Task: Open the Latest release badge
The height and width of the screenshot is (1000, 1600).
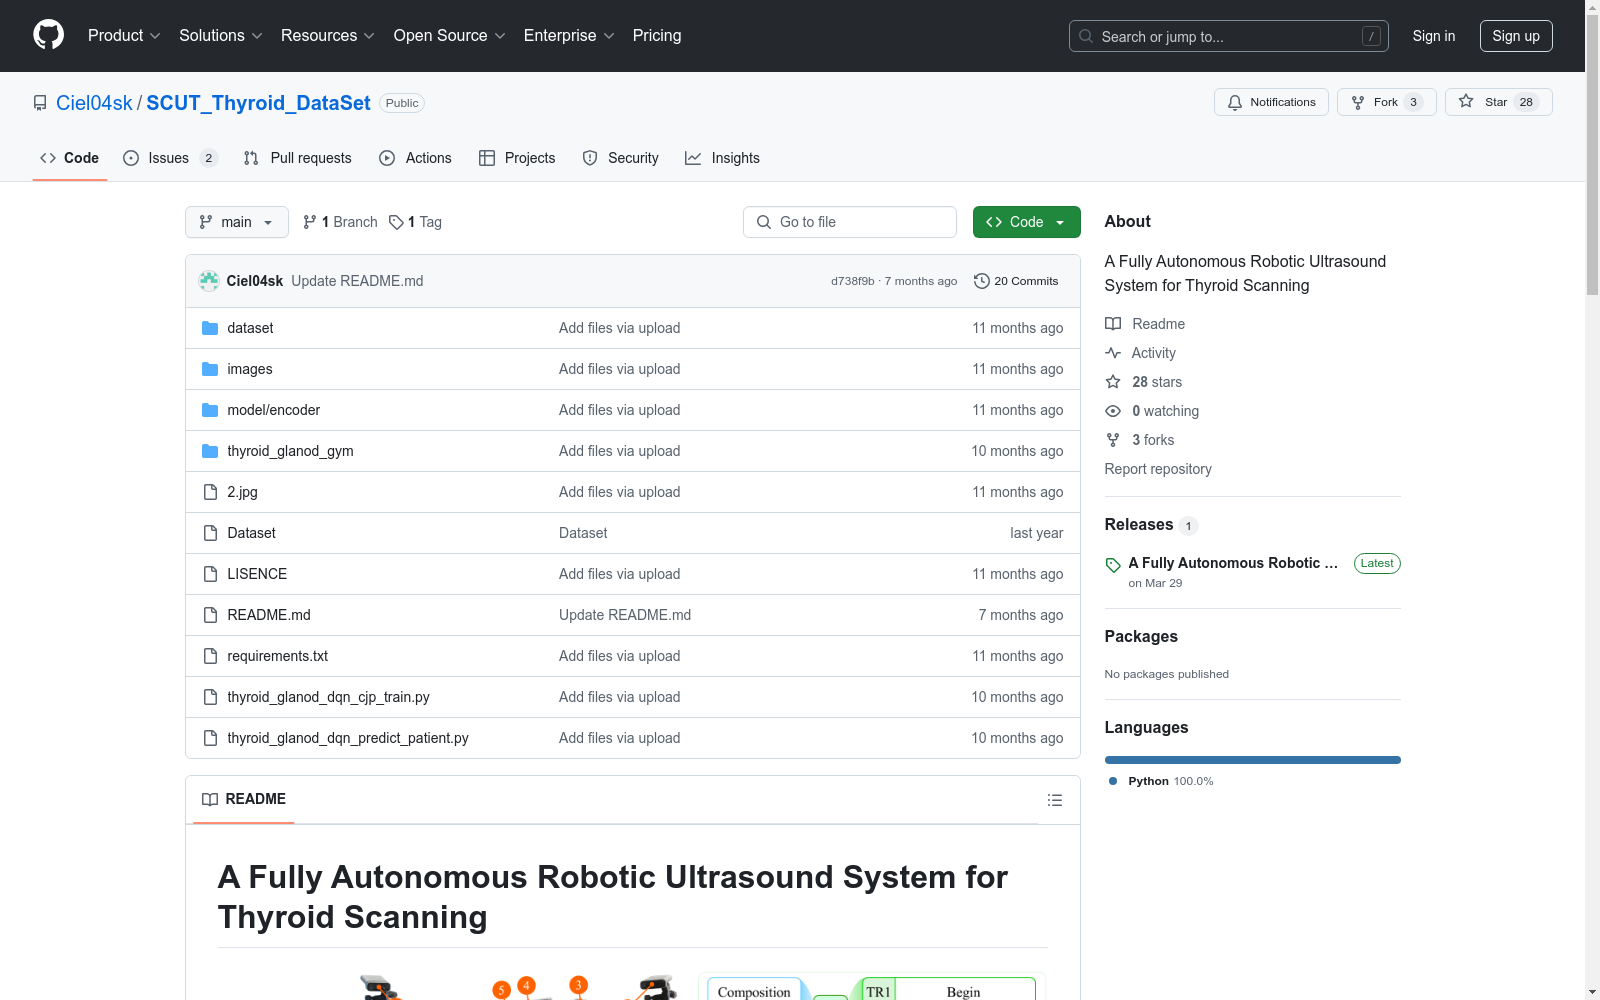Action: tap(1377, 563)
